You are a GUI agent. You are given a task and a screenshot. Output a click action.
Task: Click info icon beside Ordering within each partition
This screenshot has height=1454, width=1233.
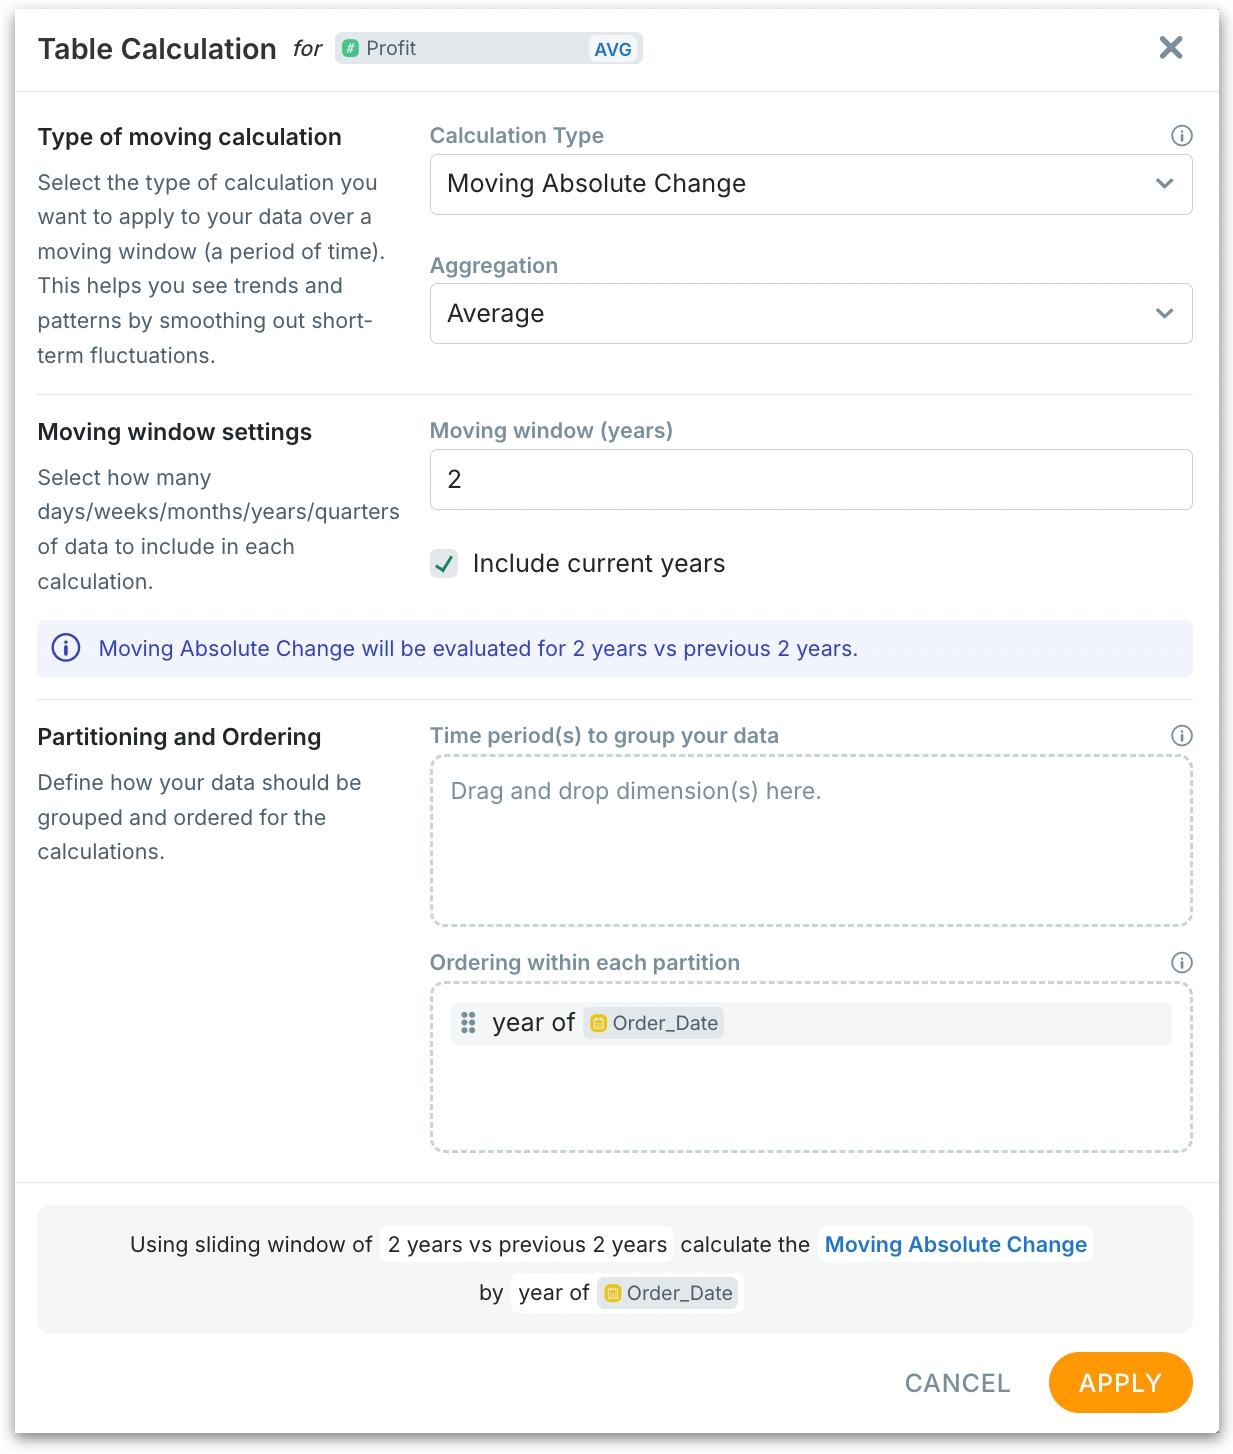point(1181,963)
